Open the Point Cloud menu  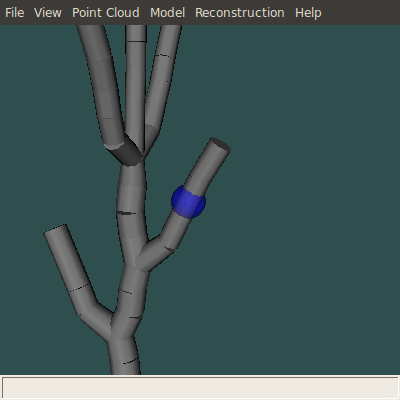(106, 13)
